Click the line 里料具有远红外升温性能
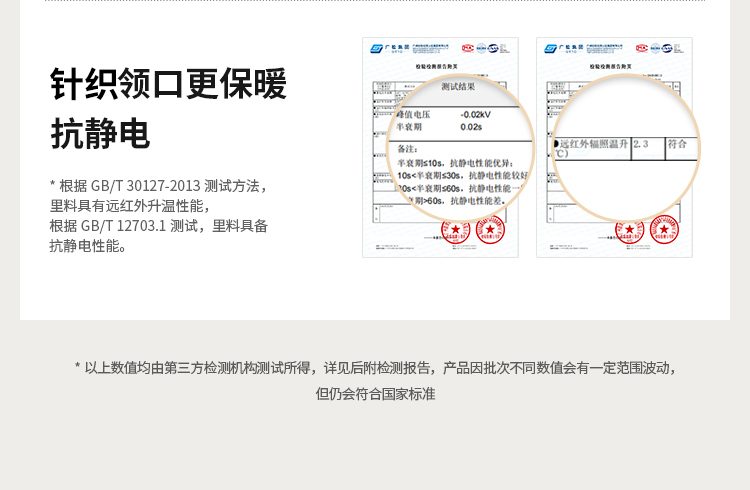The image size is (750, 490). (x=127, y=206)
